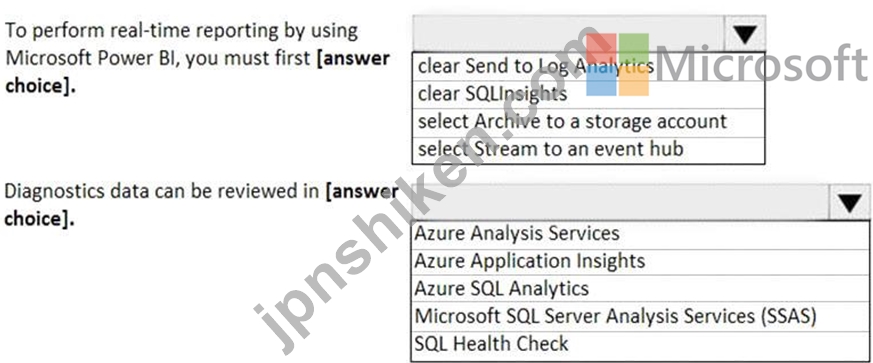Viewport: 873px width, 363px height.
Task: Click the empty first dropdown field
Action: [568, 34]
